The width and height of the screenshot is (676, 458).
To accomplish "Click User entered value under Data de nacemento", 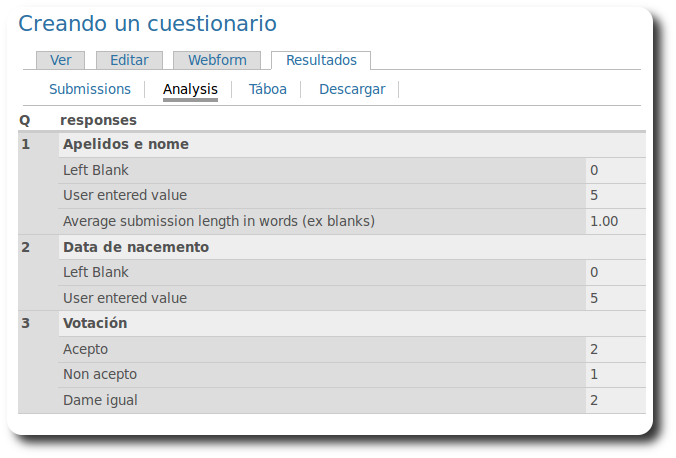I will click(x=125, y=298).
